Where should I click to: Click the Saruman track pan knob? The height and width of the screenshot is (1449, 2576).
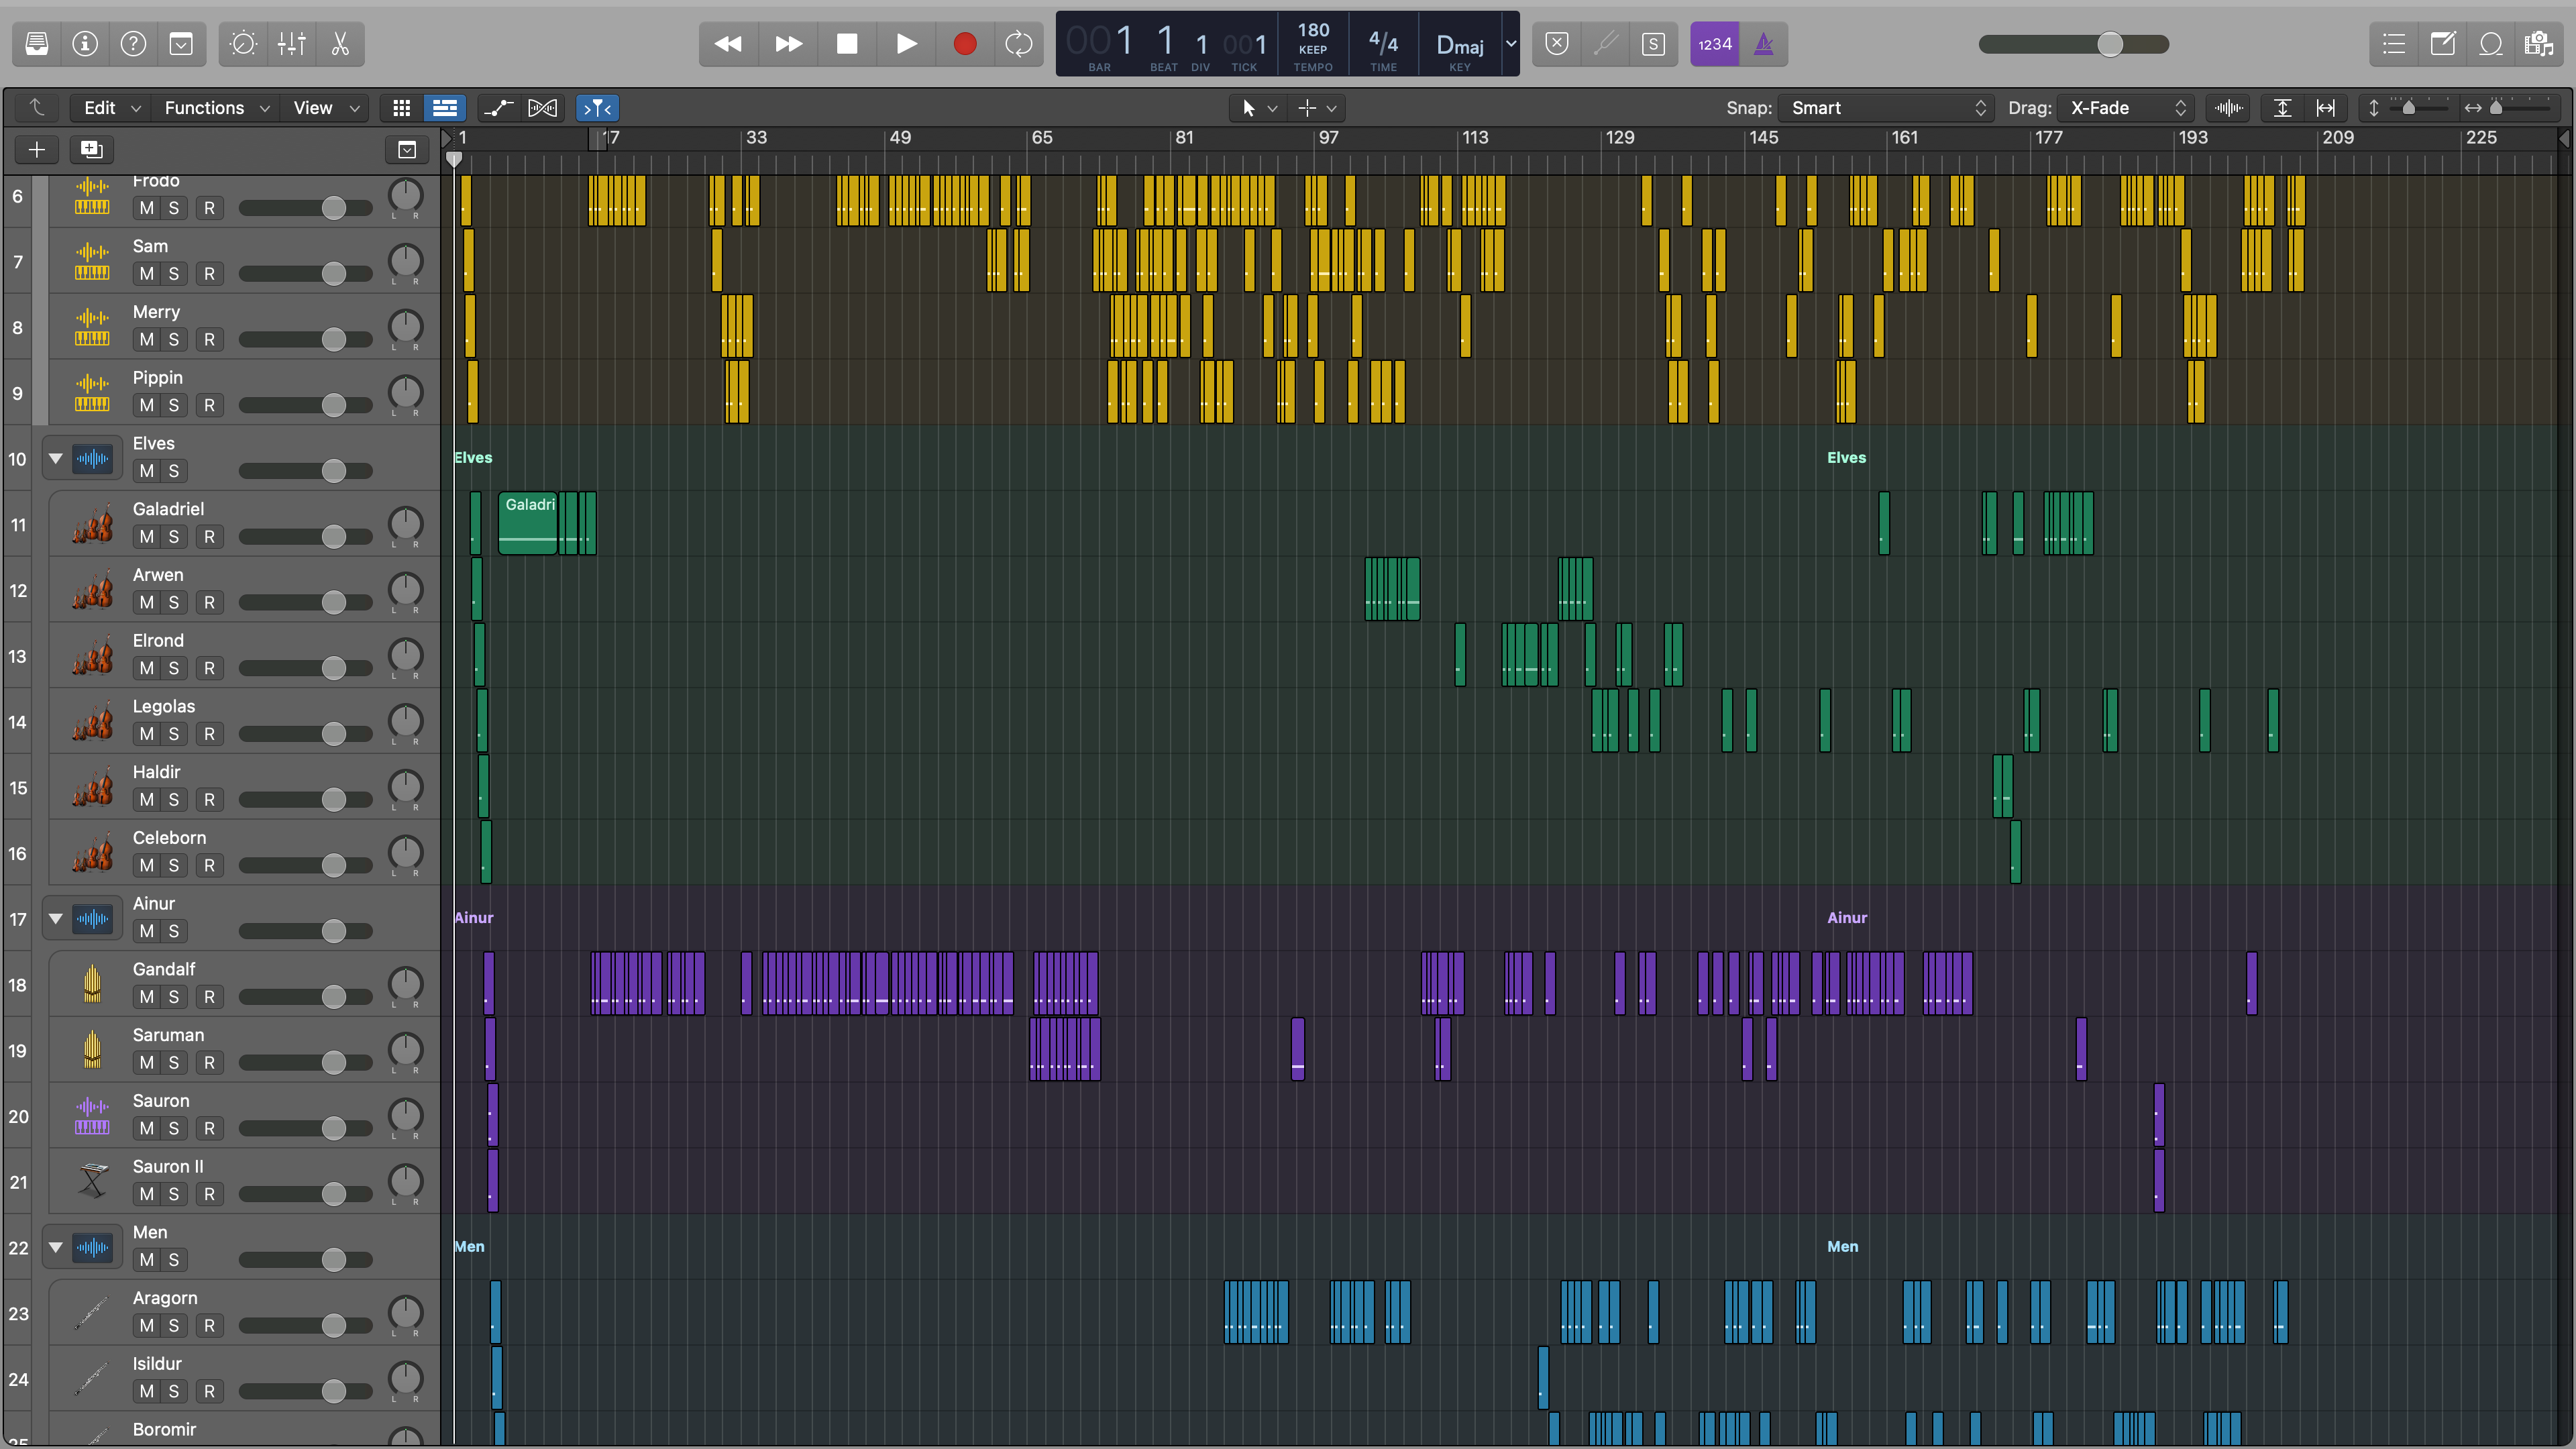[405, 1050]
